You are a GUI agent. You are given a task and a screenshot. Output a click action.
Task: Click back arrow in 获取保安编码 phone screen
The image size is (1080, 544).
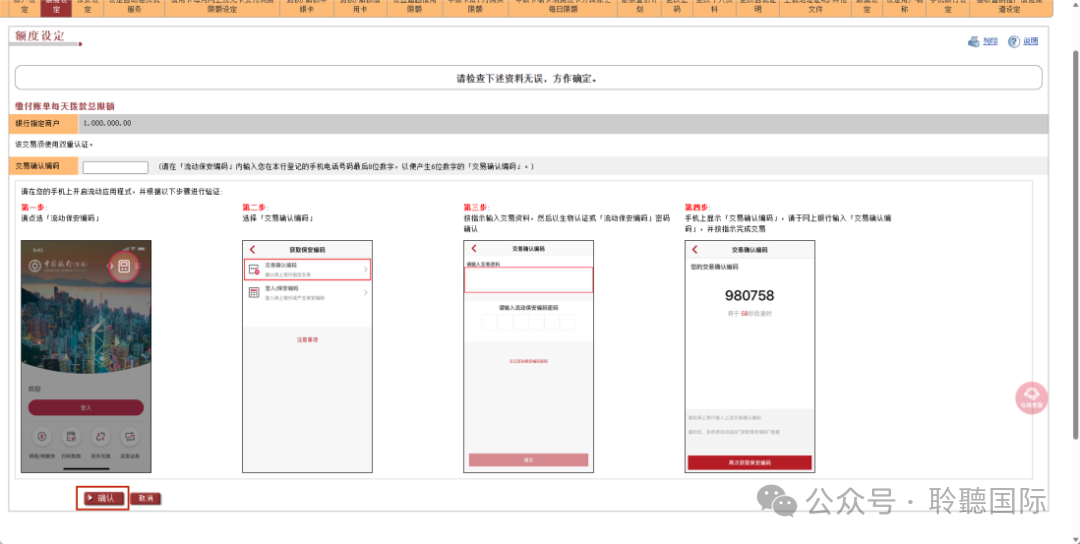(x=252, y=249)
